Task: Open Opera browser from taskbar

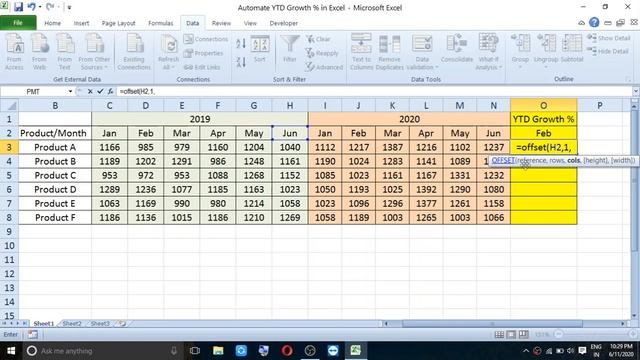Action: pos(287,351)
